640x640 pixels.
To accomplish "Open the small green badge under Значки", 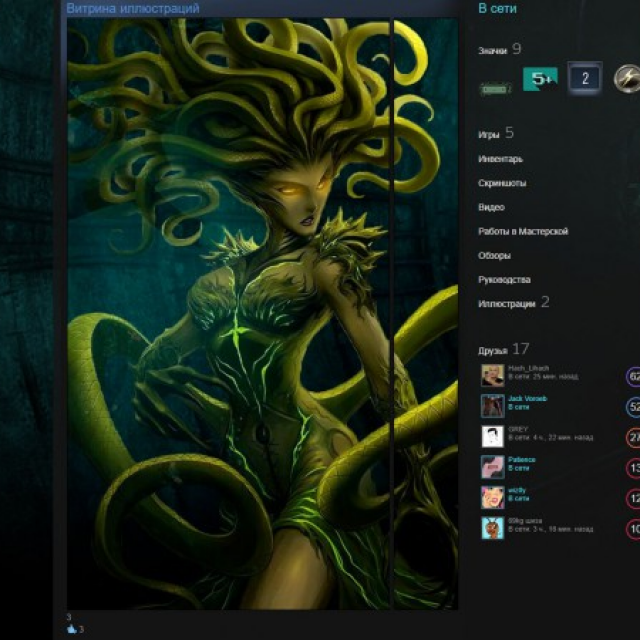I will pyautogui.click(x=496, y=89).
